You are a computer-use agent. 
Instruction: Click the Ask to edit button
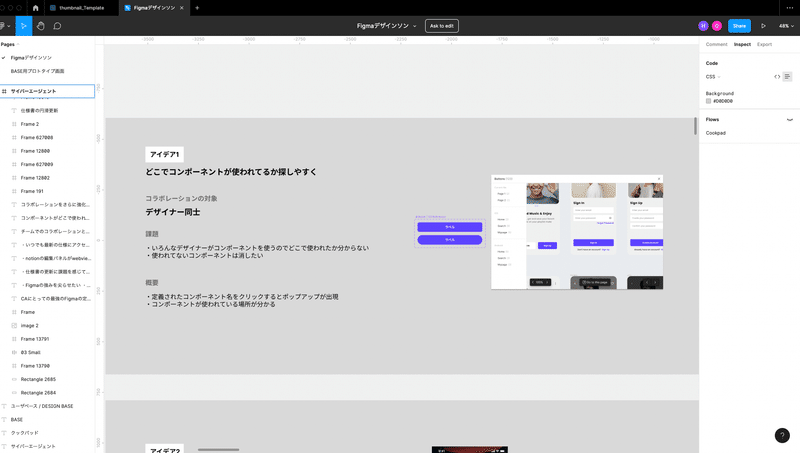442,26
